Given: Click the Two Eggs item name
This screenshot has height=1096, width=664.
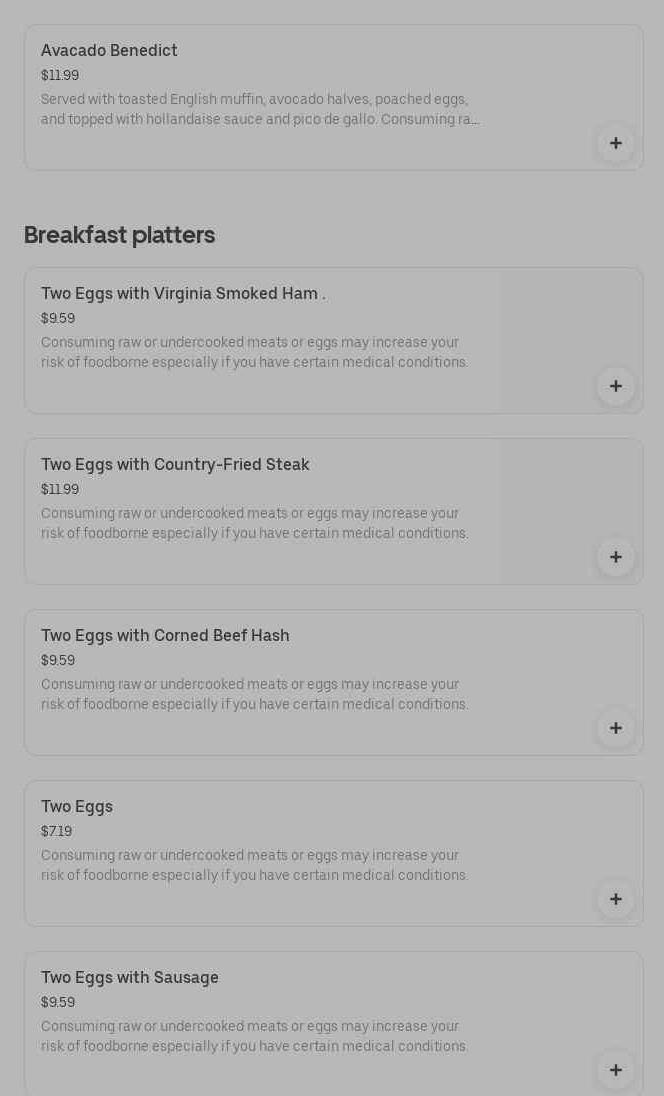Looking at the screenshot, I should pyautogui.click(x=77, y=806).
